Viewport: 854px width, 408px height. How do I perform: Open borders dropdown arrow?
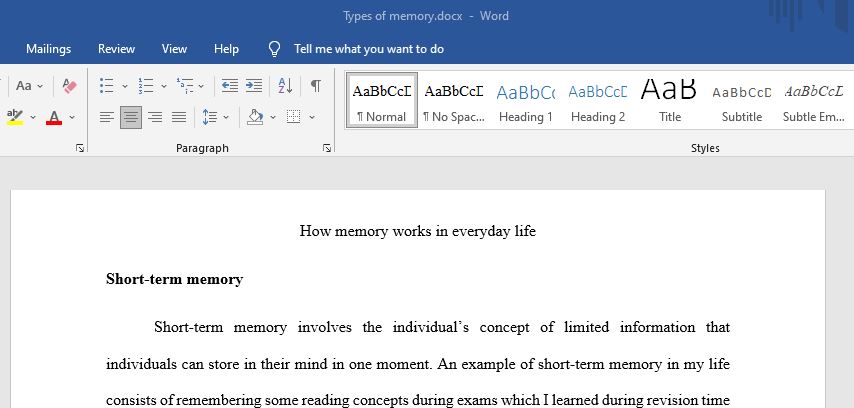(x=312, y=117)
